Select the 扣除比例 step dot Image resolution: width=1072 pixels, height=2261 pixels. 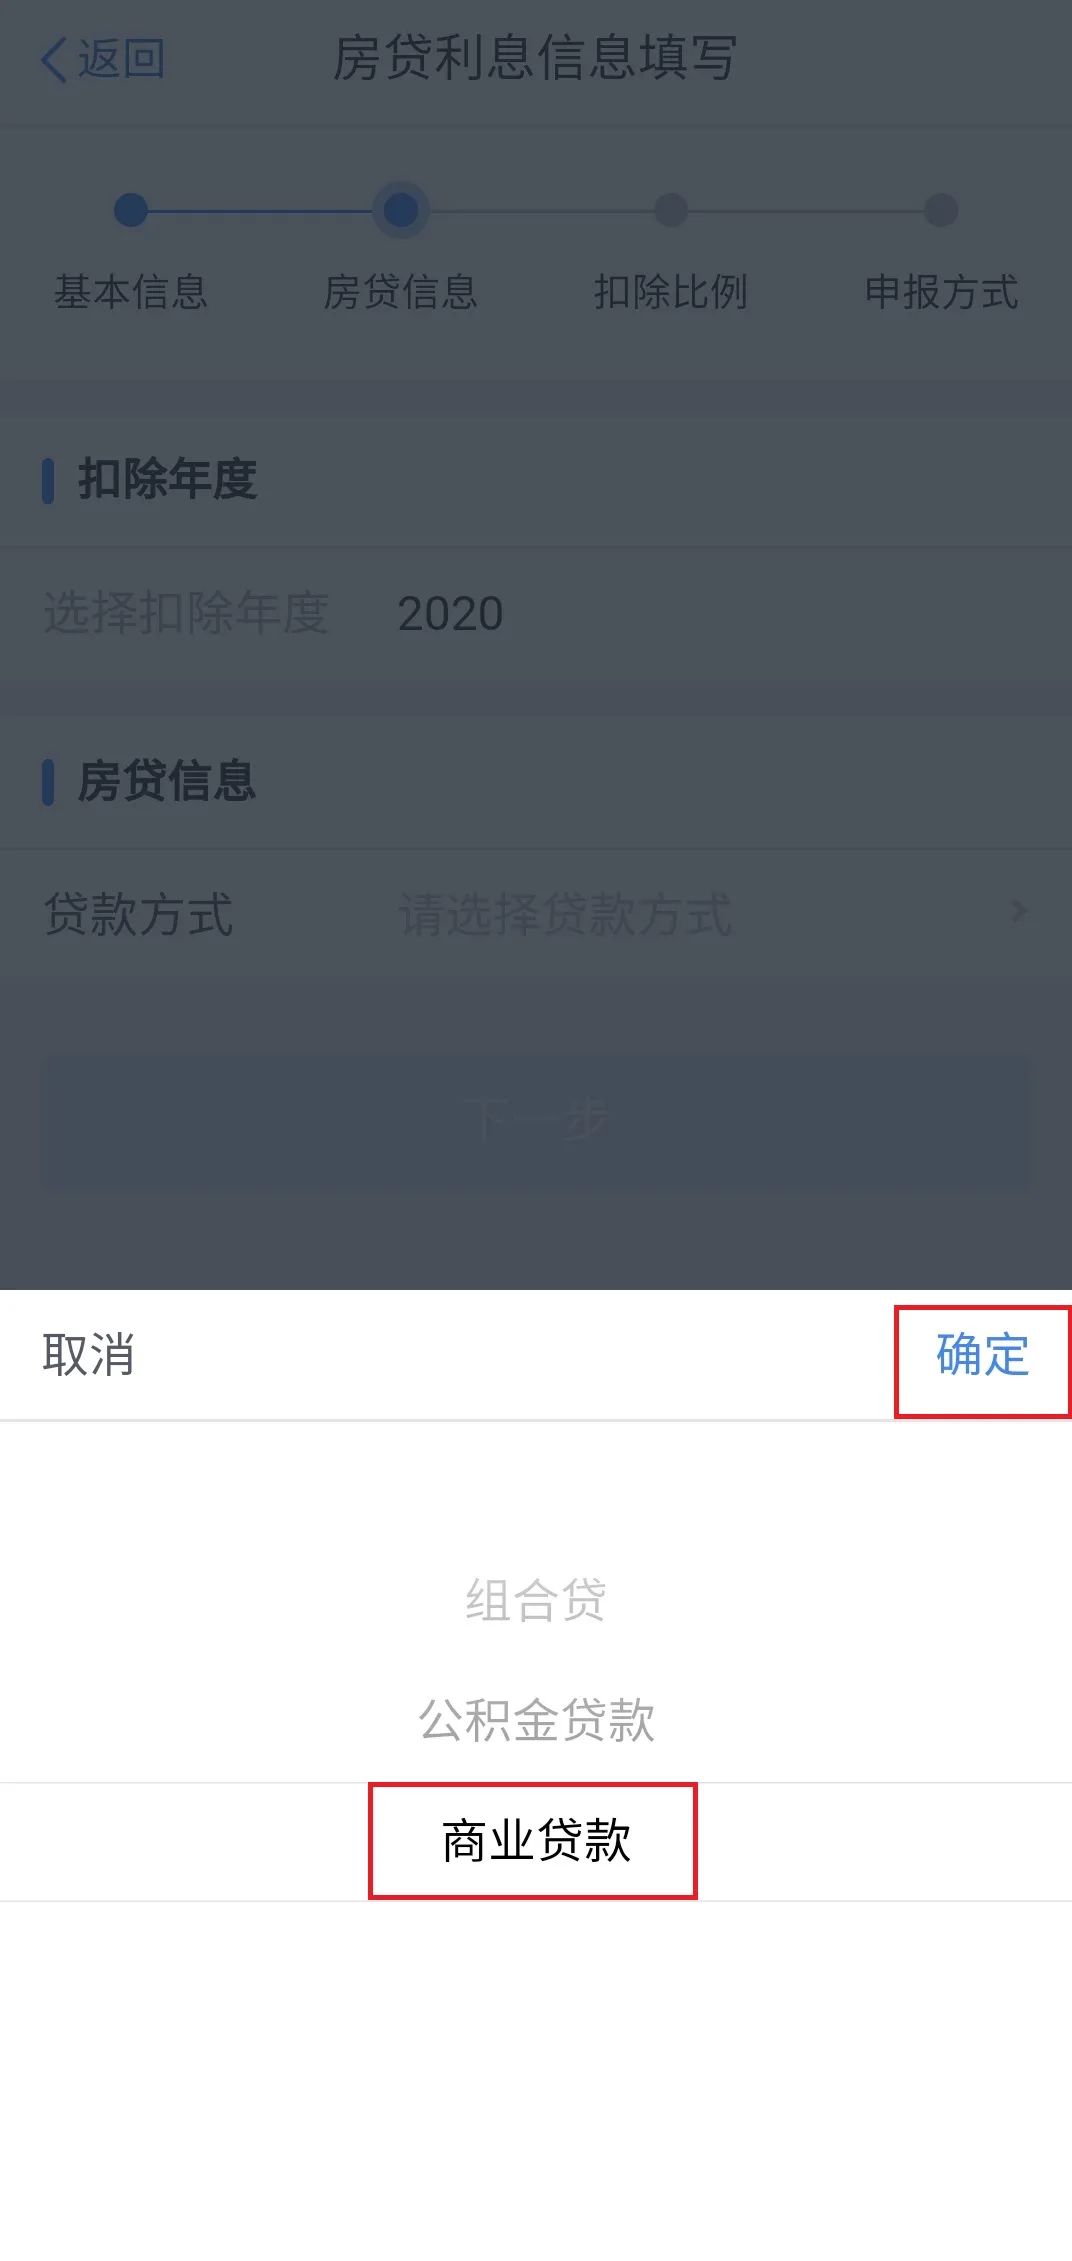point(671,210)
